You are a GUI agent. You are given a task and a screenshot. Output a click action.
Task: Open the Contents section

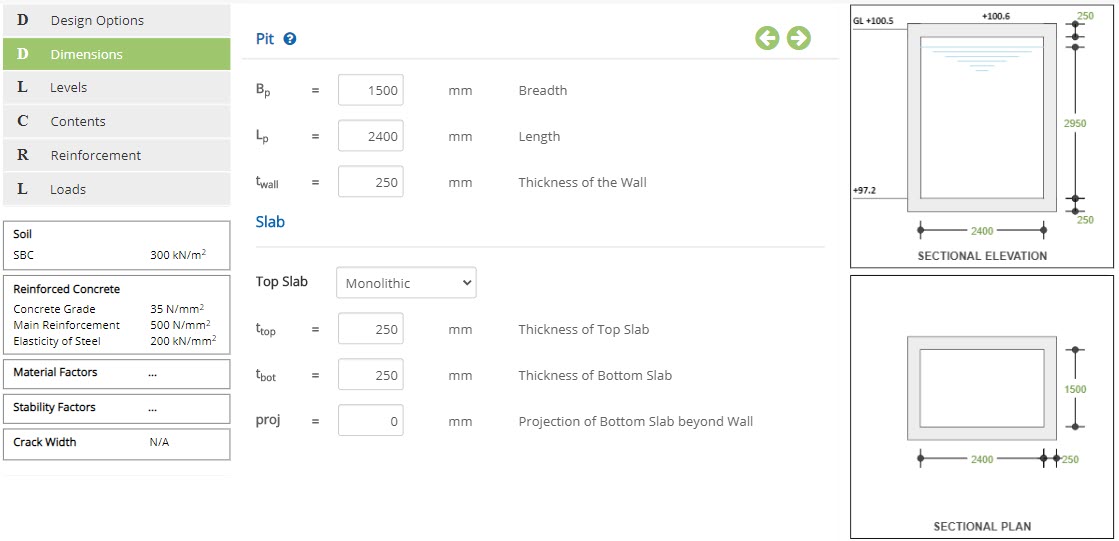116,121
